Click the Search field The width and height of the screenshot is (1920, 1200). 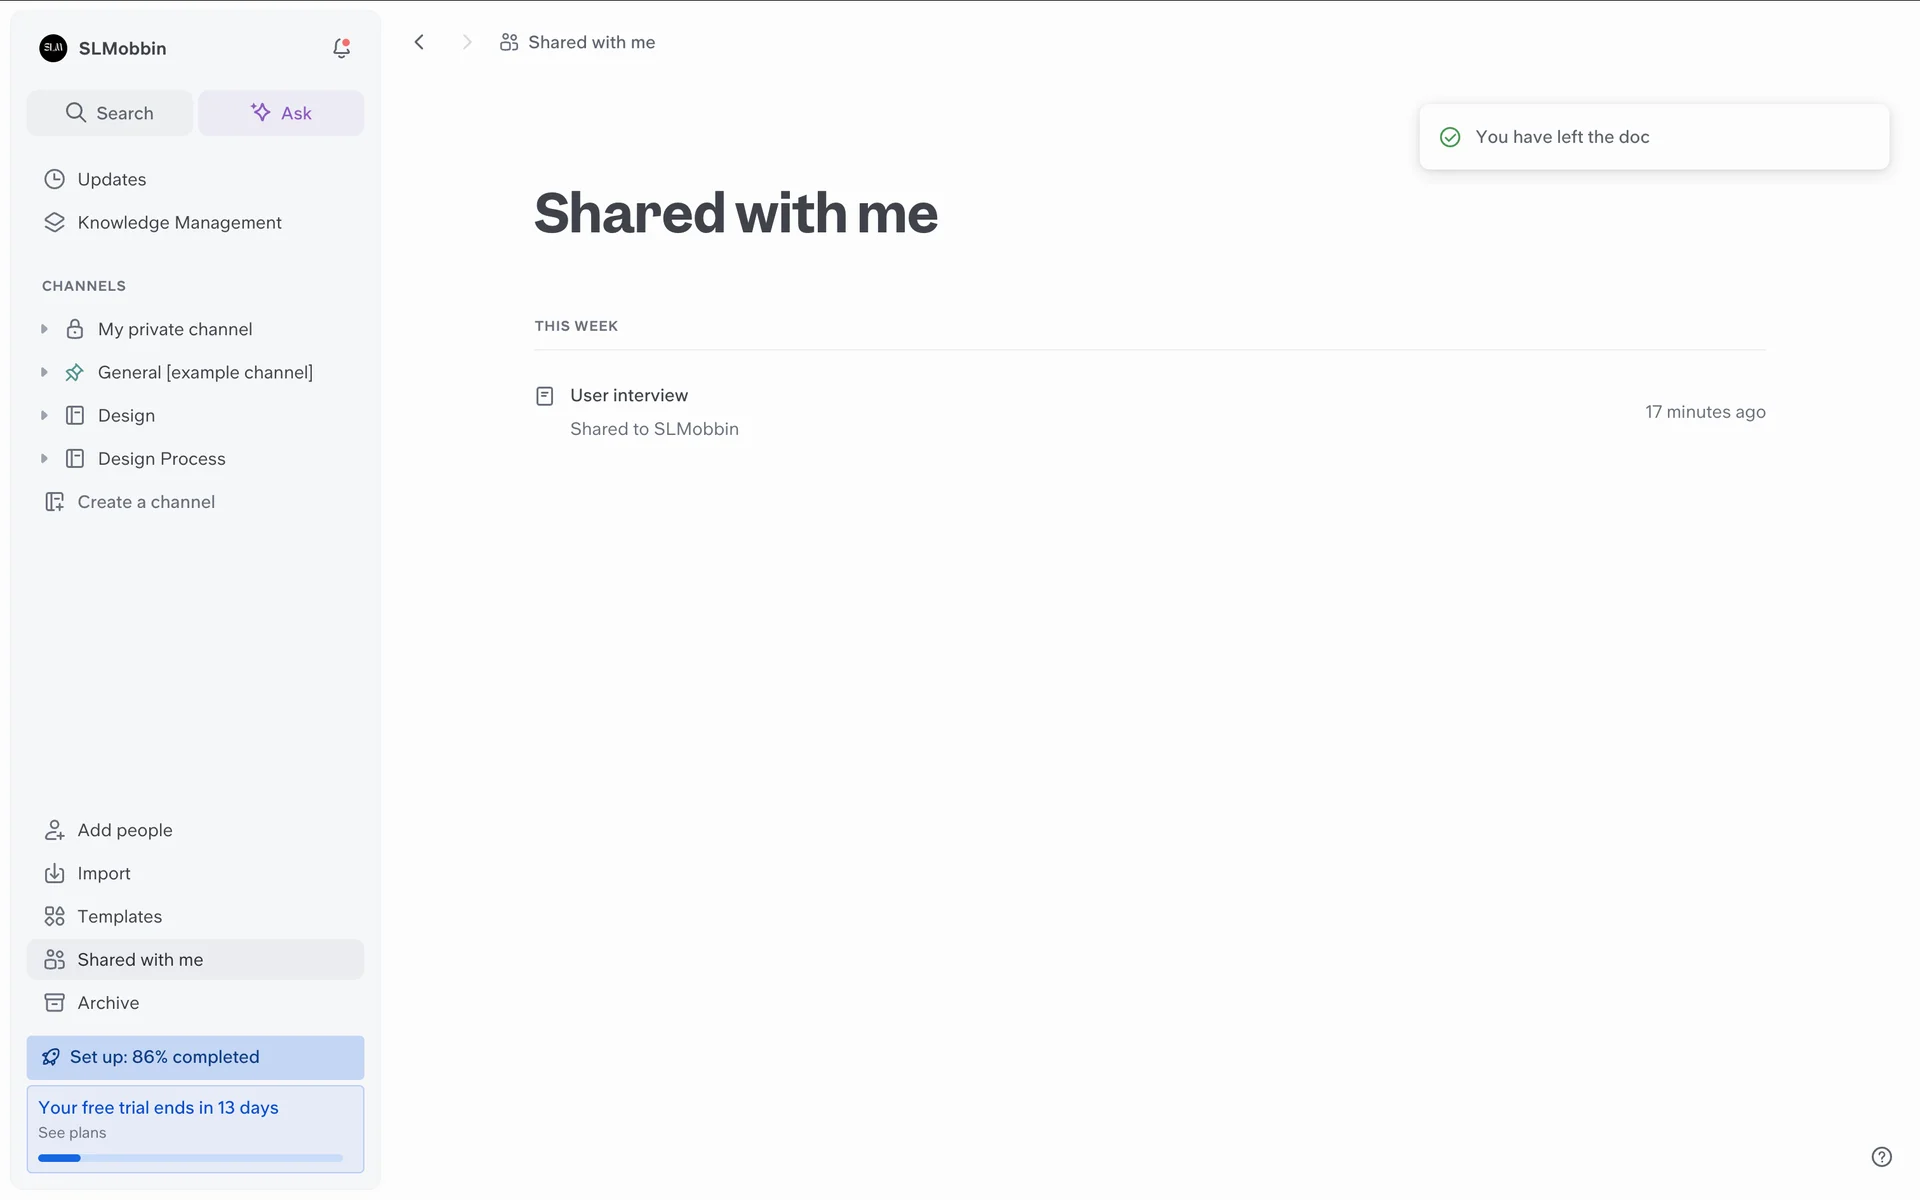[x=110, y=113]
